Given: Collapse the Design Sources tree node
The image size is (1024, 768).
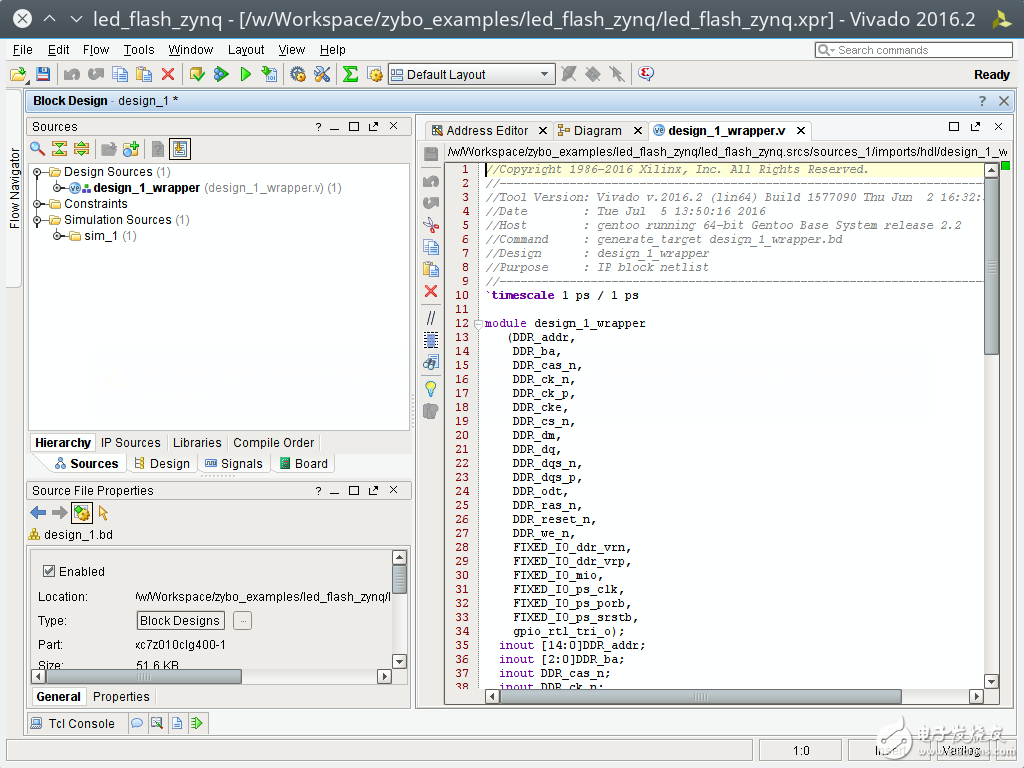Looking at the screenshot, I should (x=38, y=172).
